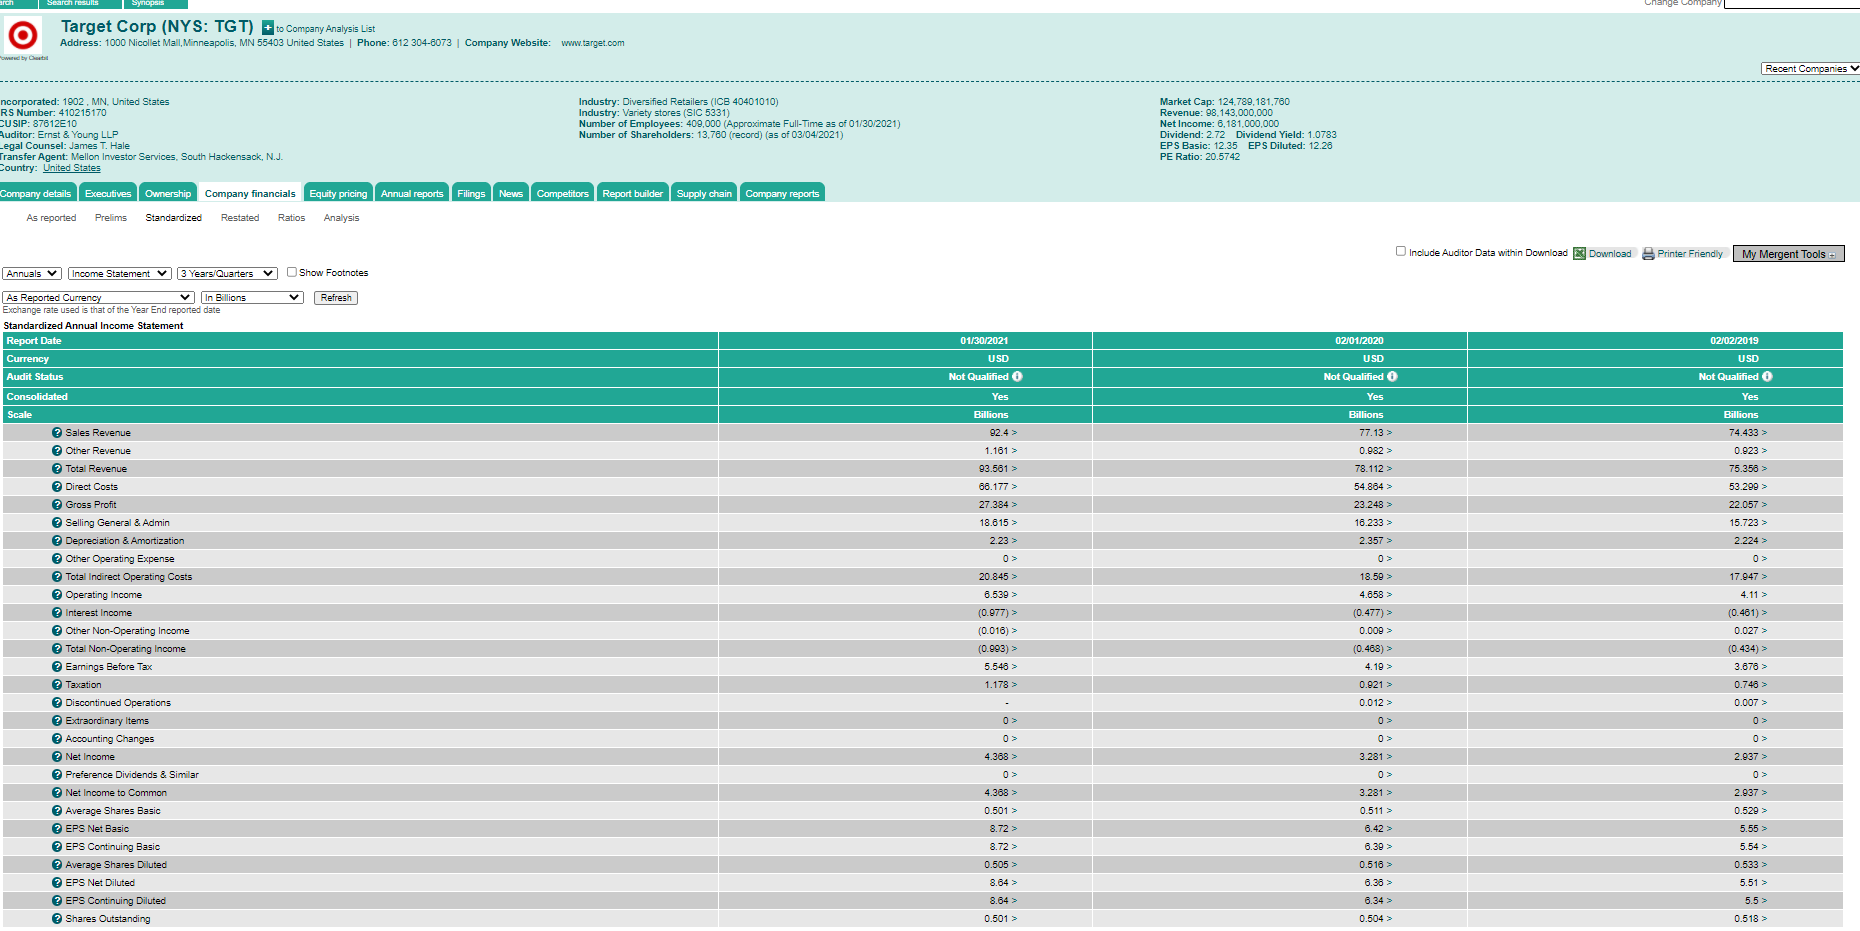Open the Annuals period dropdown
1860x931 pixels.
32,274
